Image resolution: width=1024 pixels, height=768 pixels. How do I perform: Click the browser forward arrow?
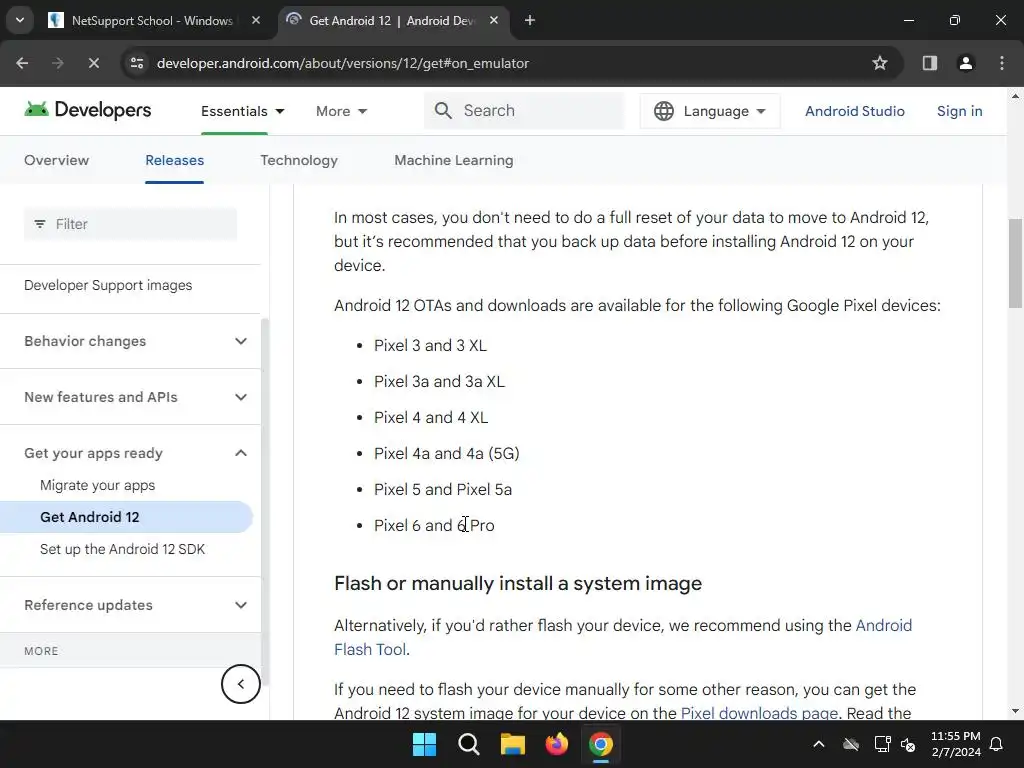coord(57,63)
